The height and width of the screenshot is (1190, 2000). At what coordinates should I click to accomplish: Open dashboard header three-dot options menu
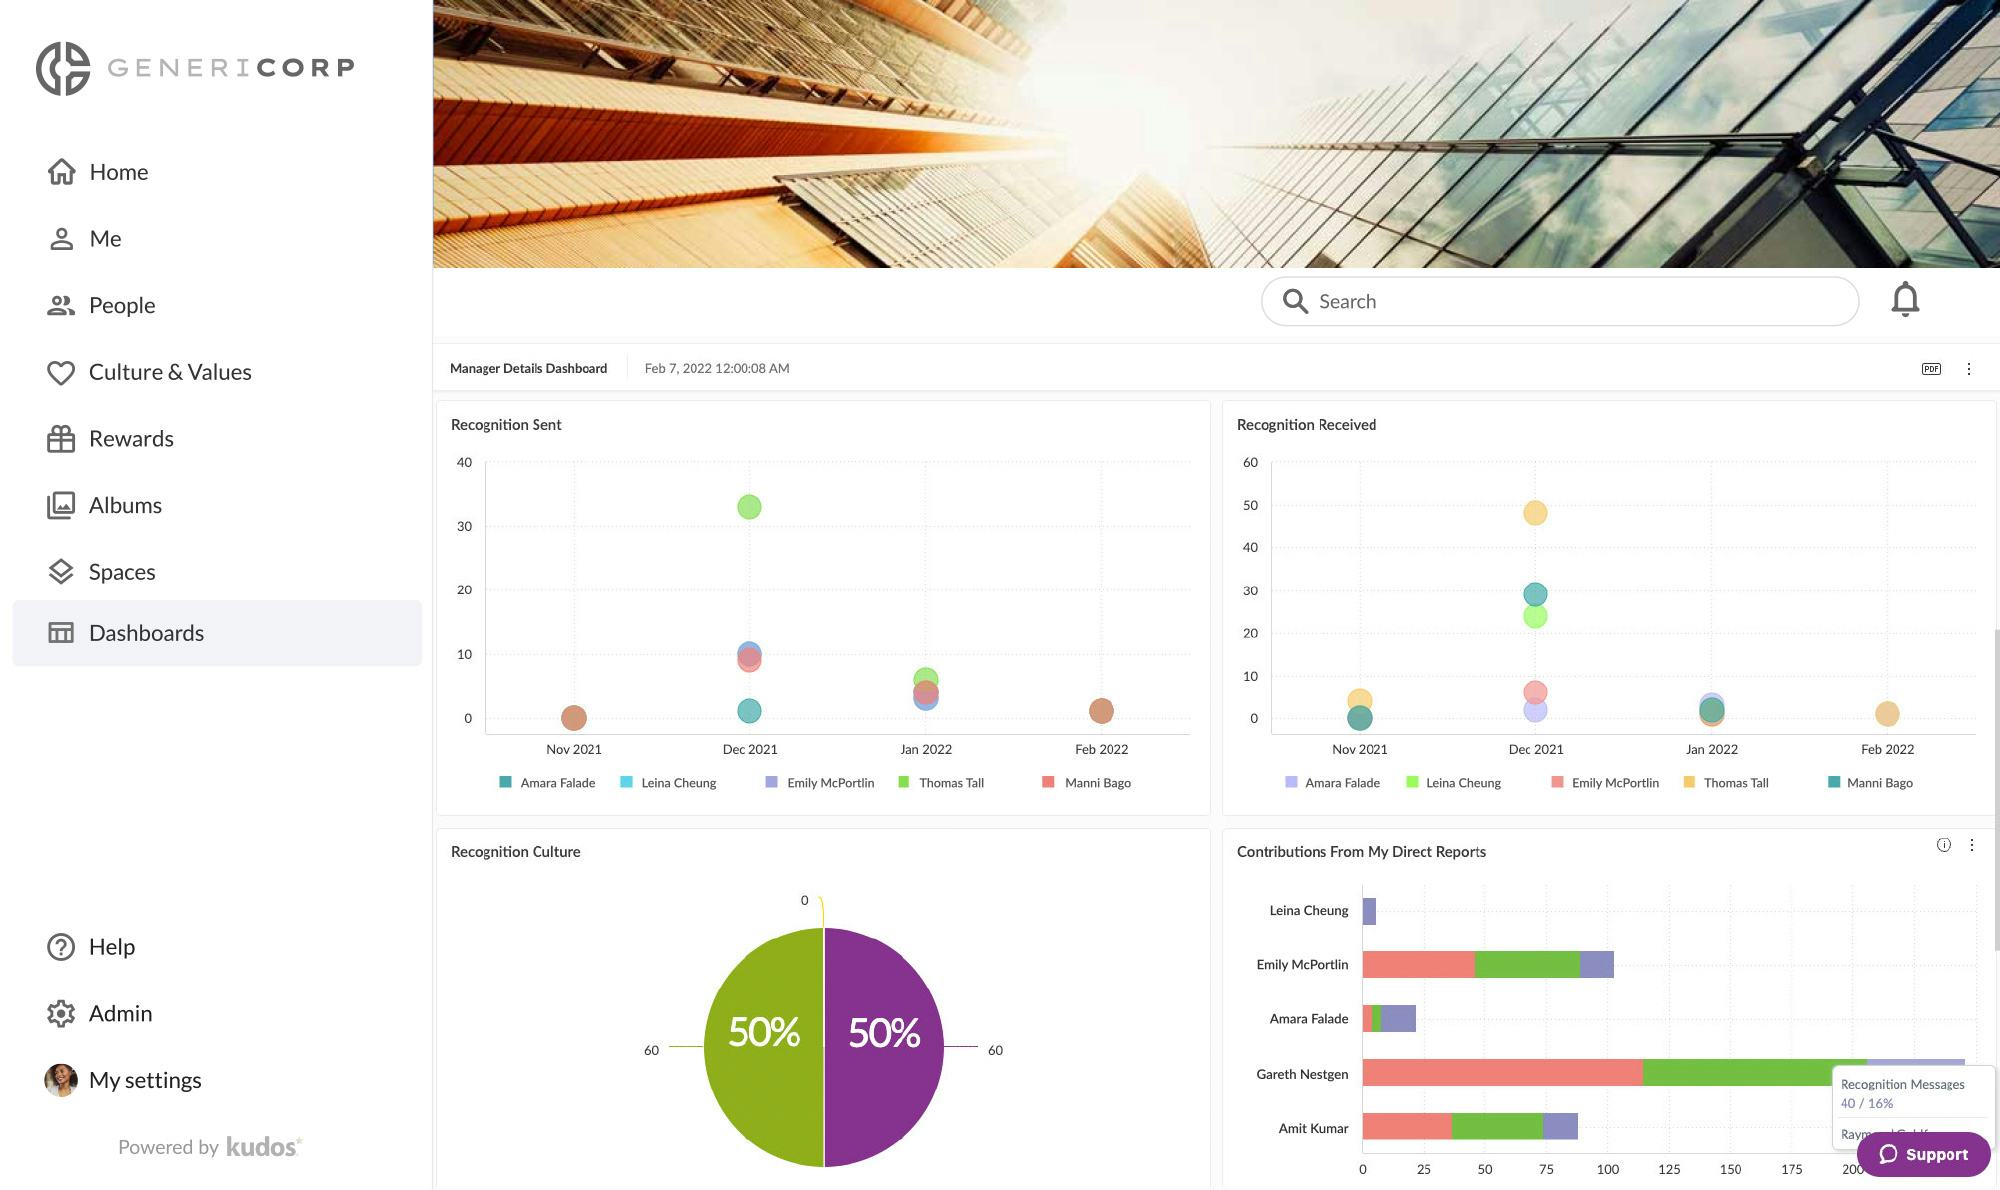[x=1969, y=369]
